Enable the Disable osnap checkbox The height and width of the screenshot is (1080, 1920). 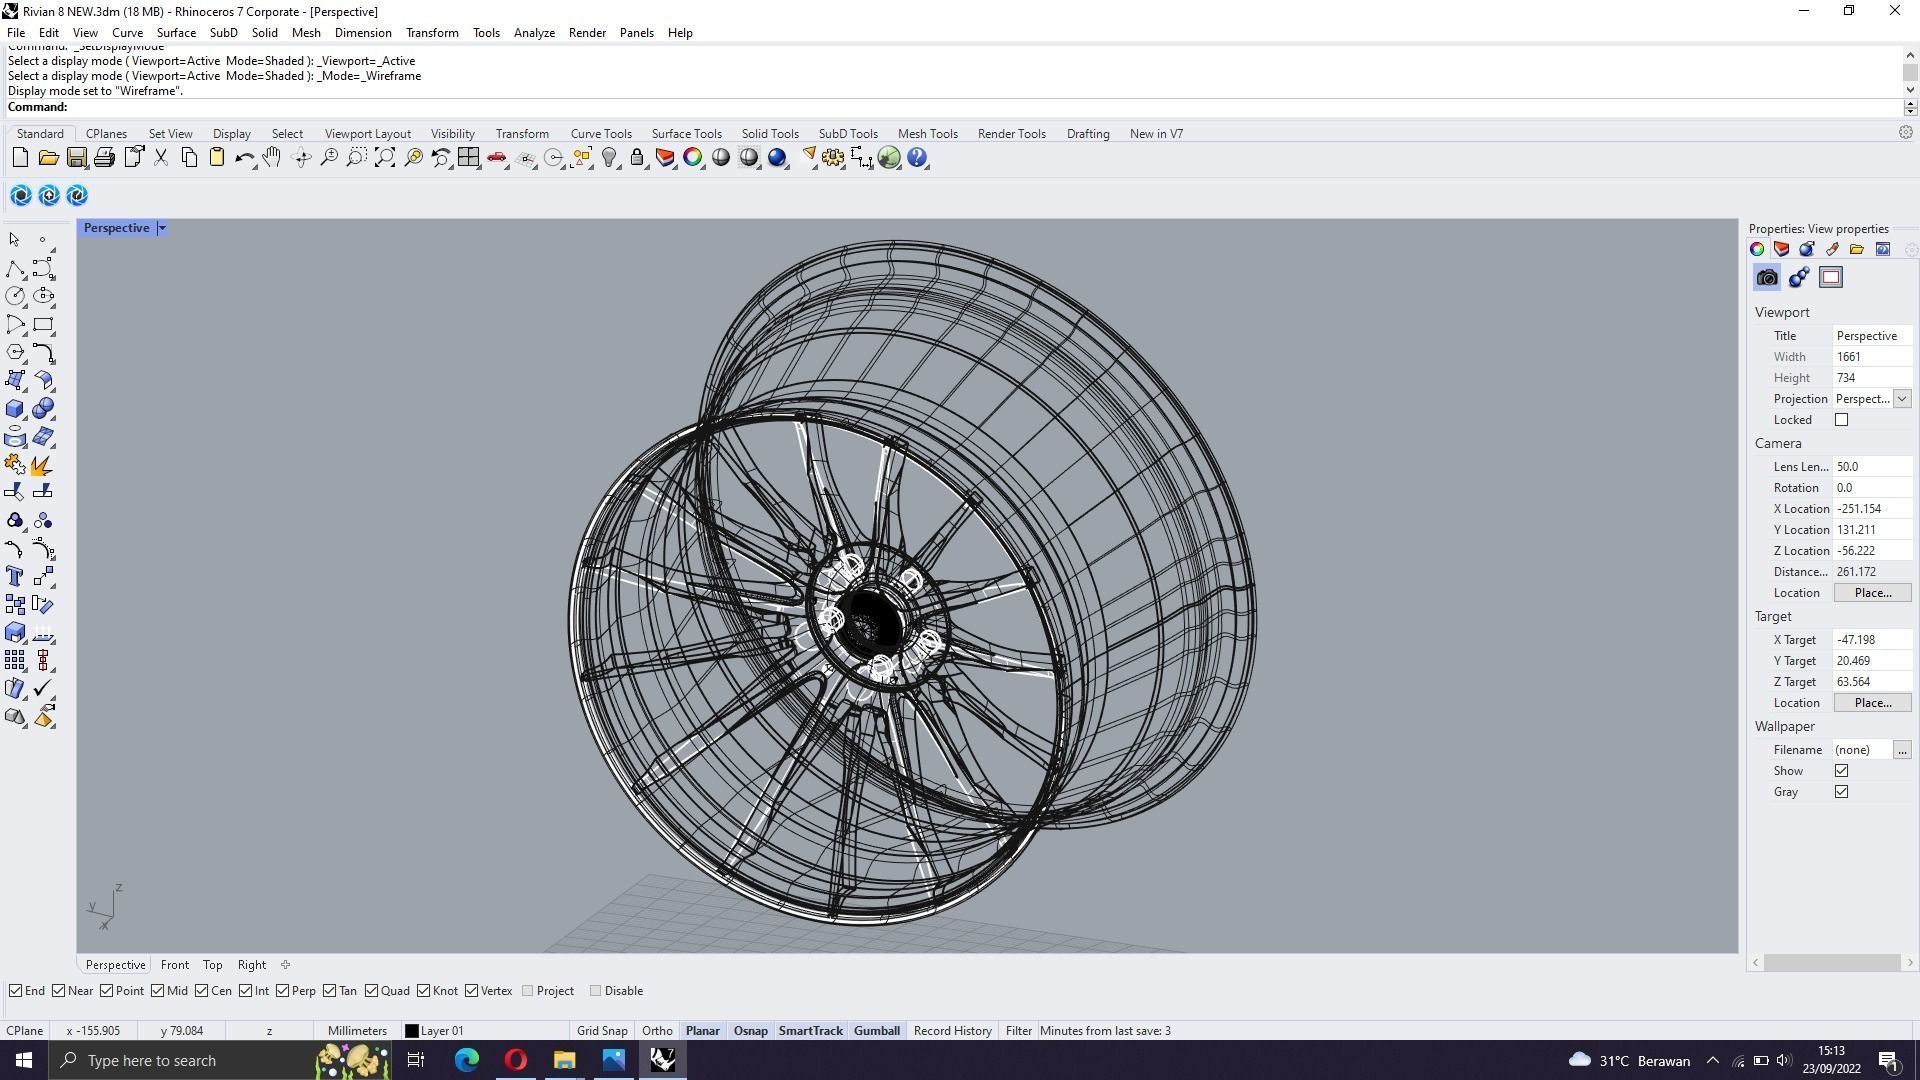coord(595,991)
